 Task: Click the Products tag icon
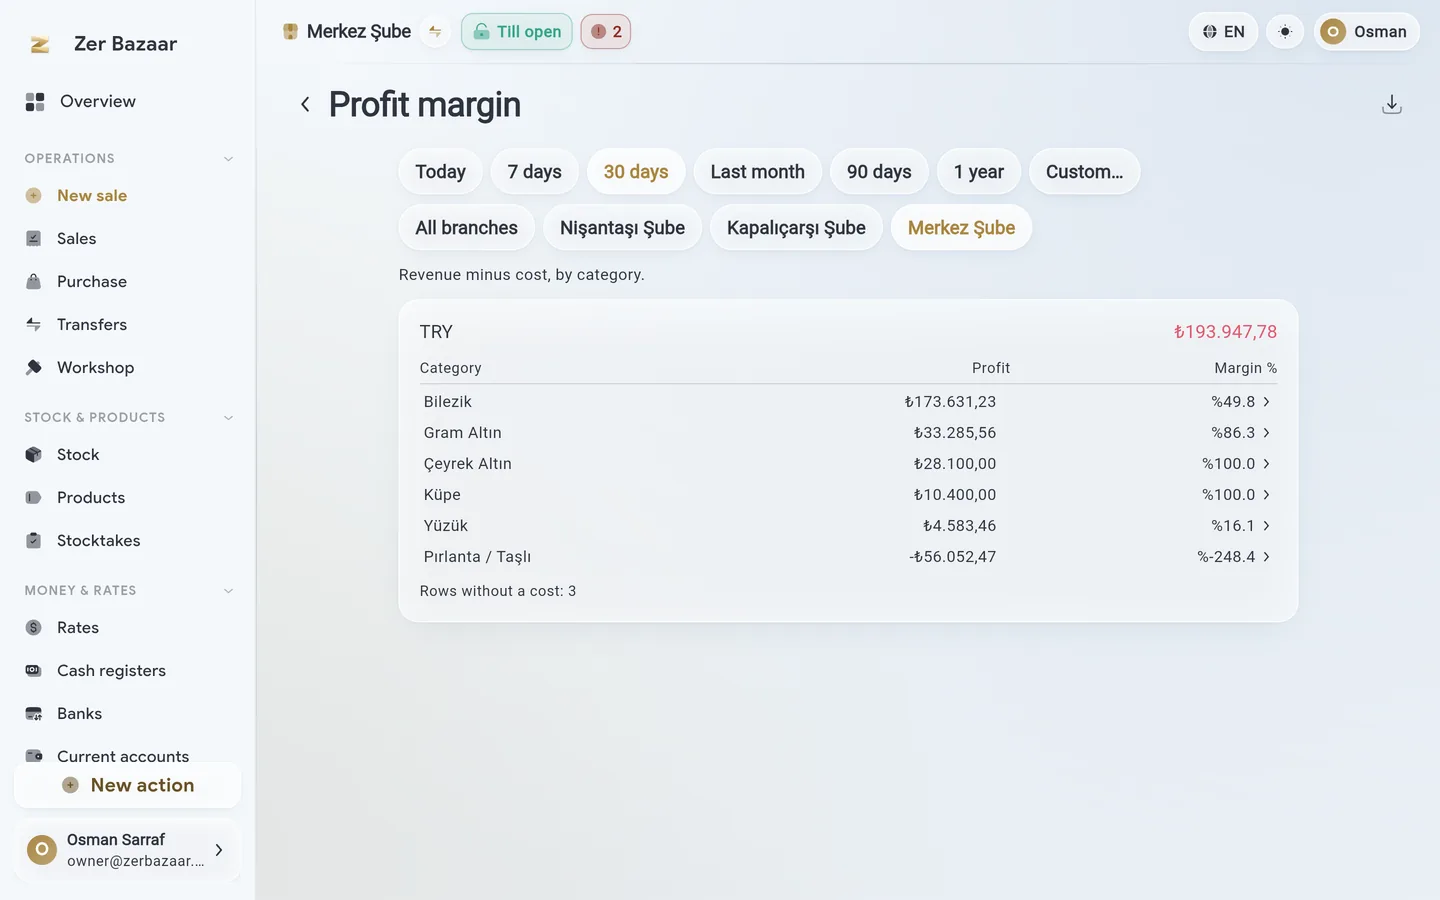pyautogui.click(x=33, y=498)
